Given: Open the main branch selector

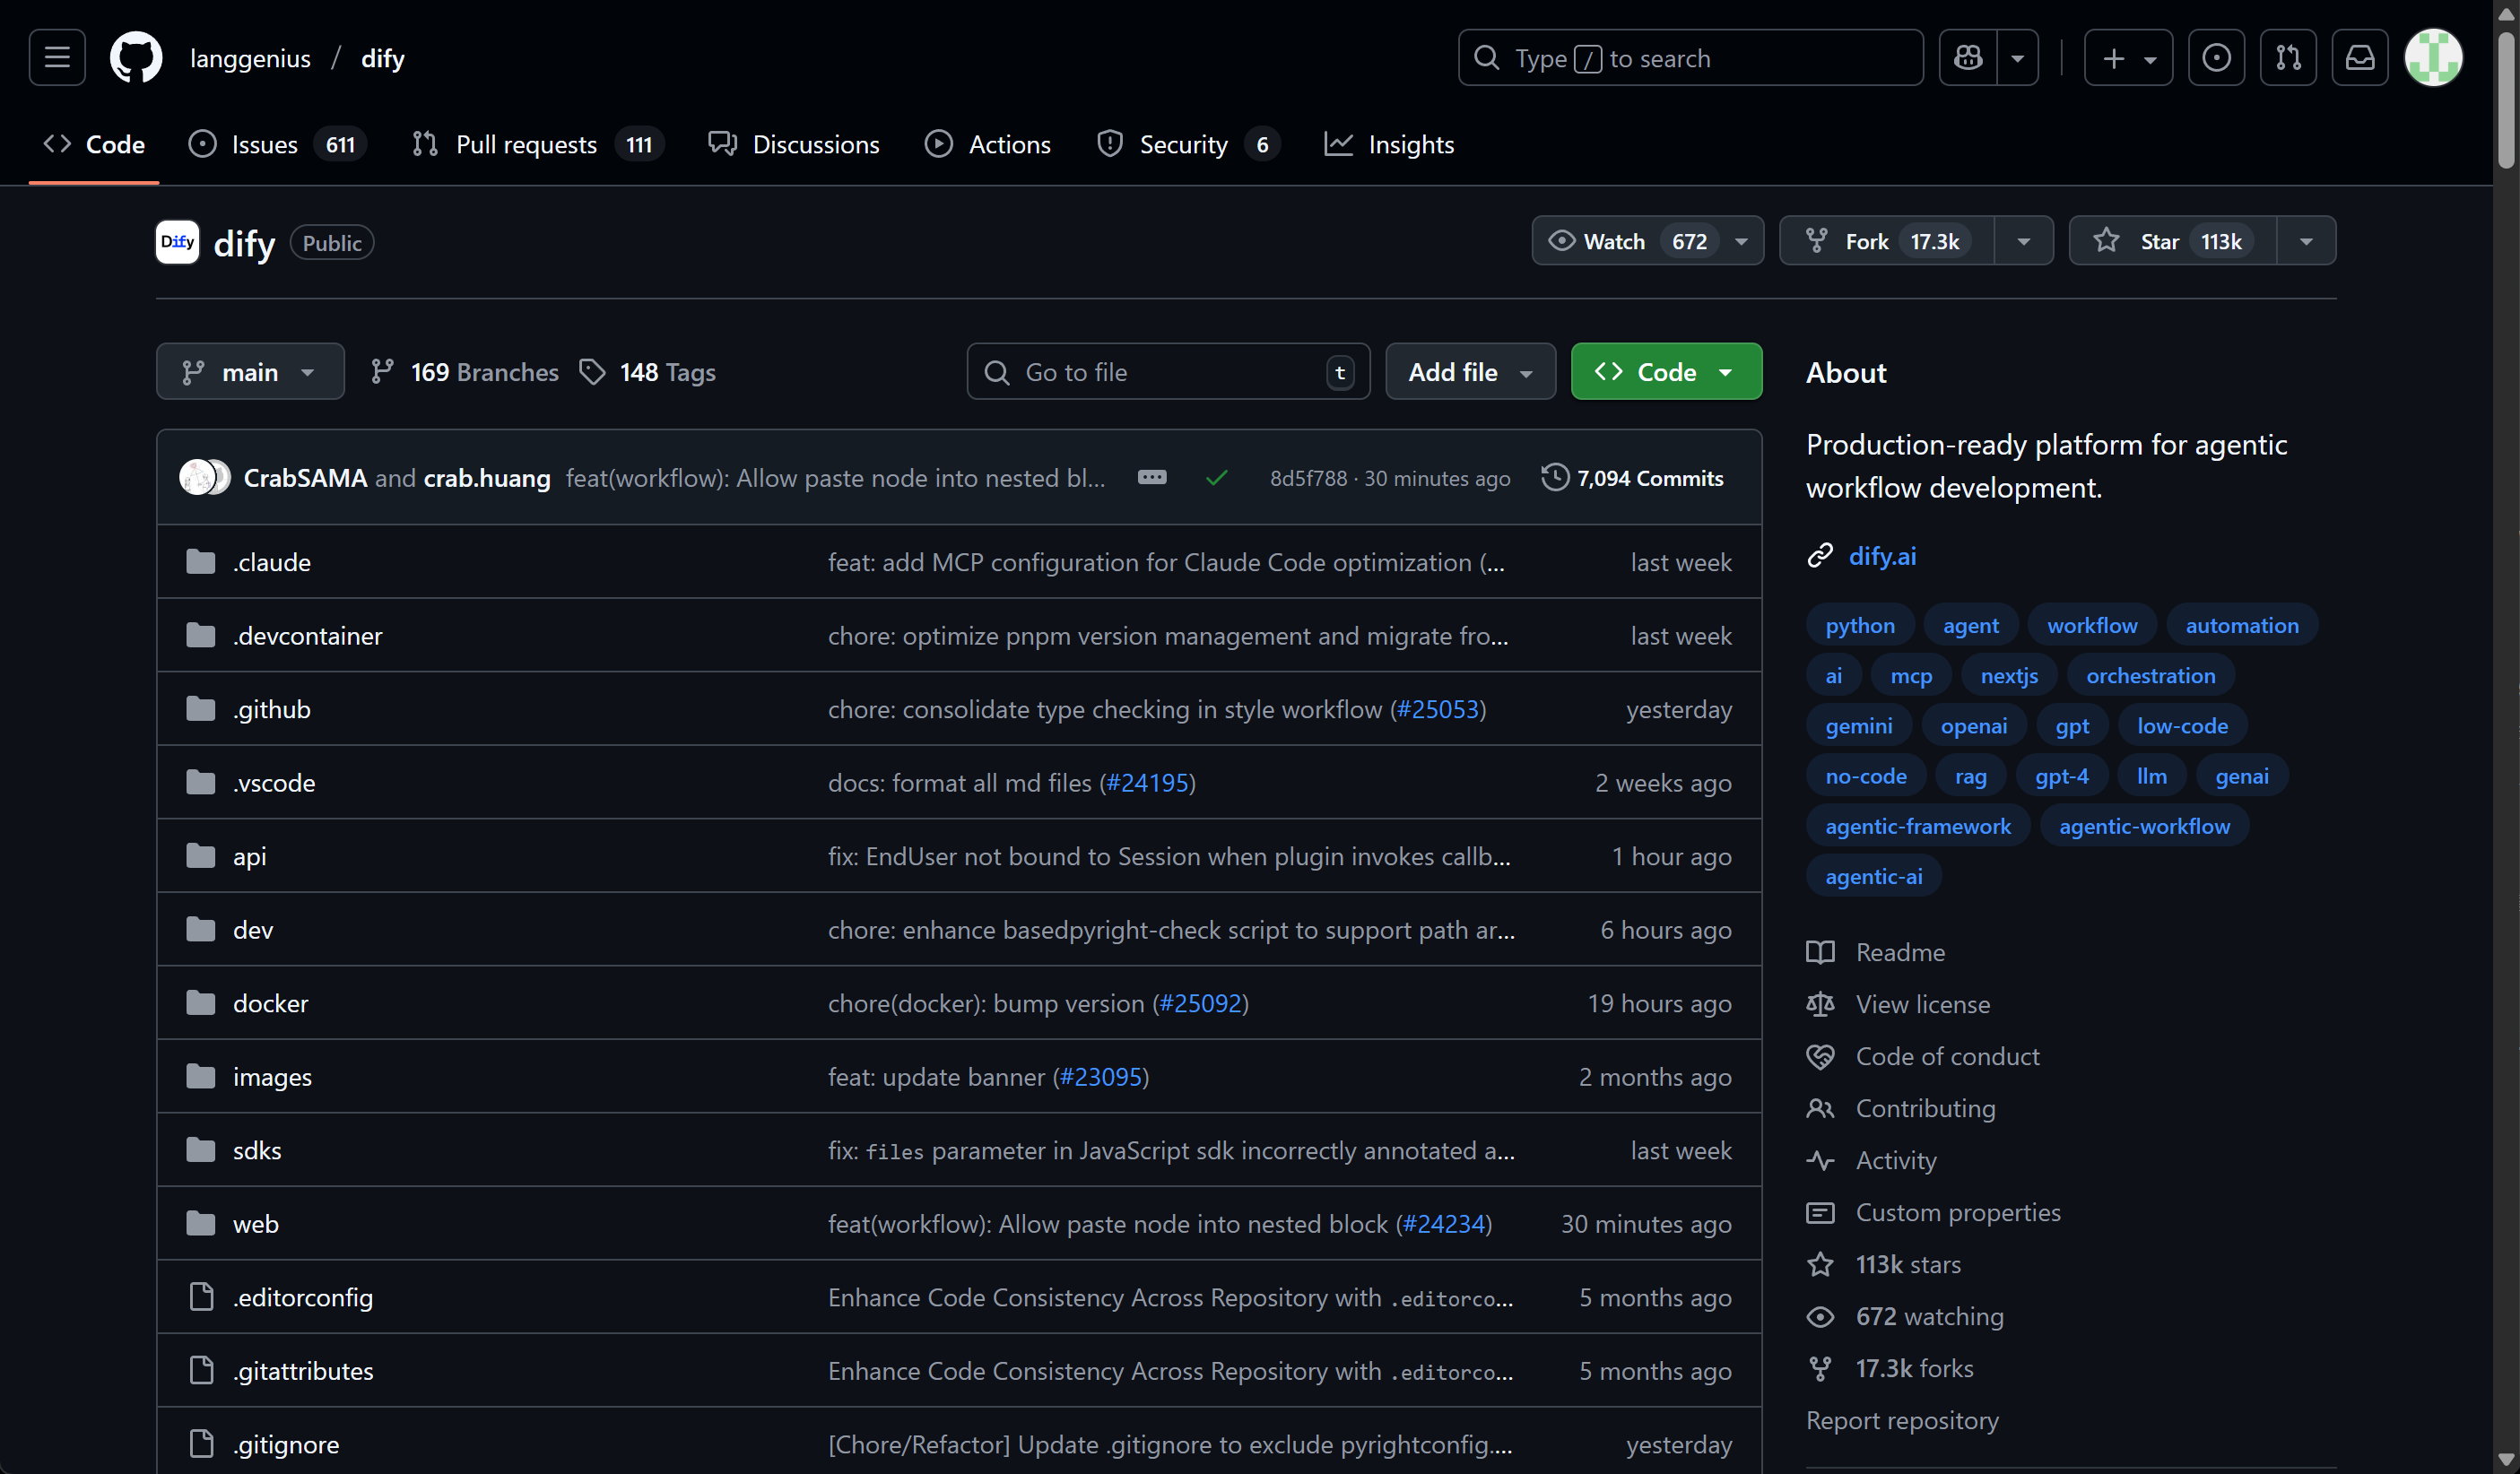Looking at the screenshot, I should 250,372.
